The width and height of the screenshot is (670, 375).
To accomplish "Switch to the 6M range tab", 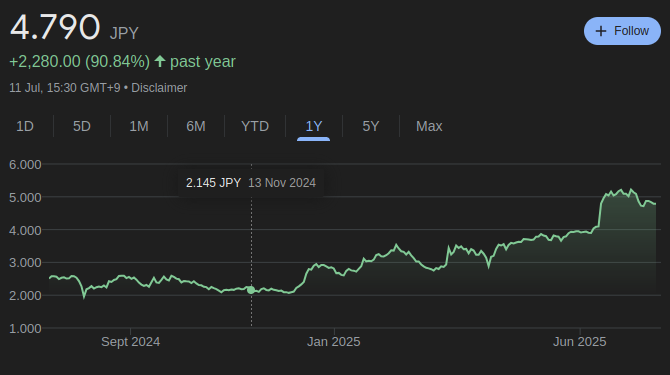I will point(196,126).
